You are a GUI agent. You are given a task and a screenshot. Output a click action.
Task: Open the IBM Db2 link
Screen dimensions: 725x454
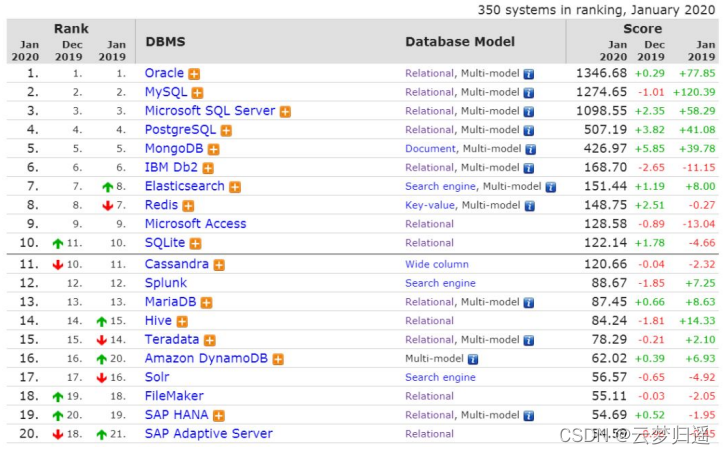coord(171,167)
